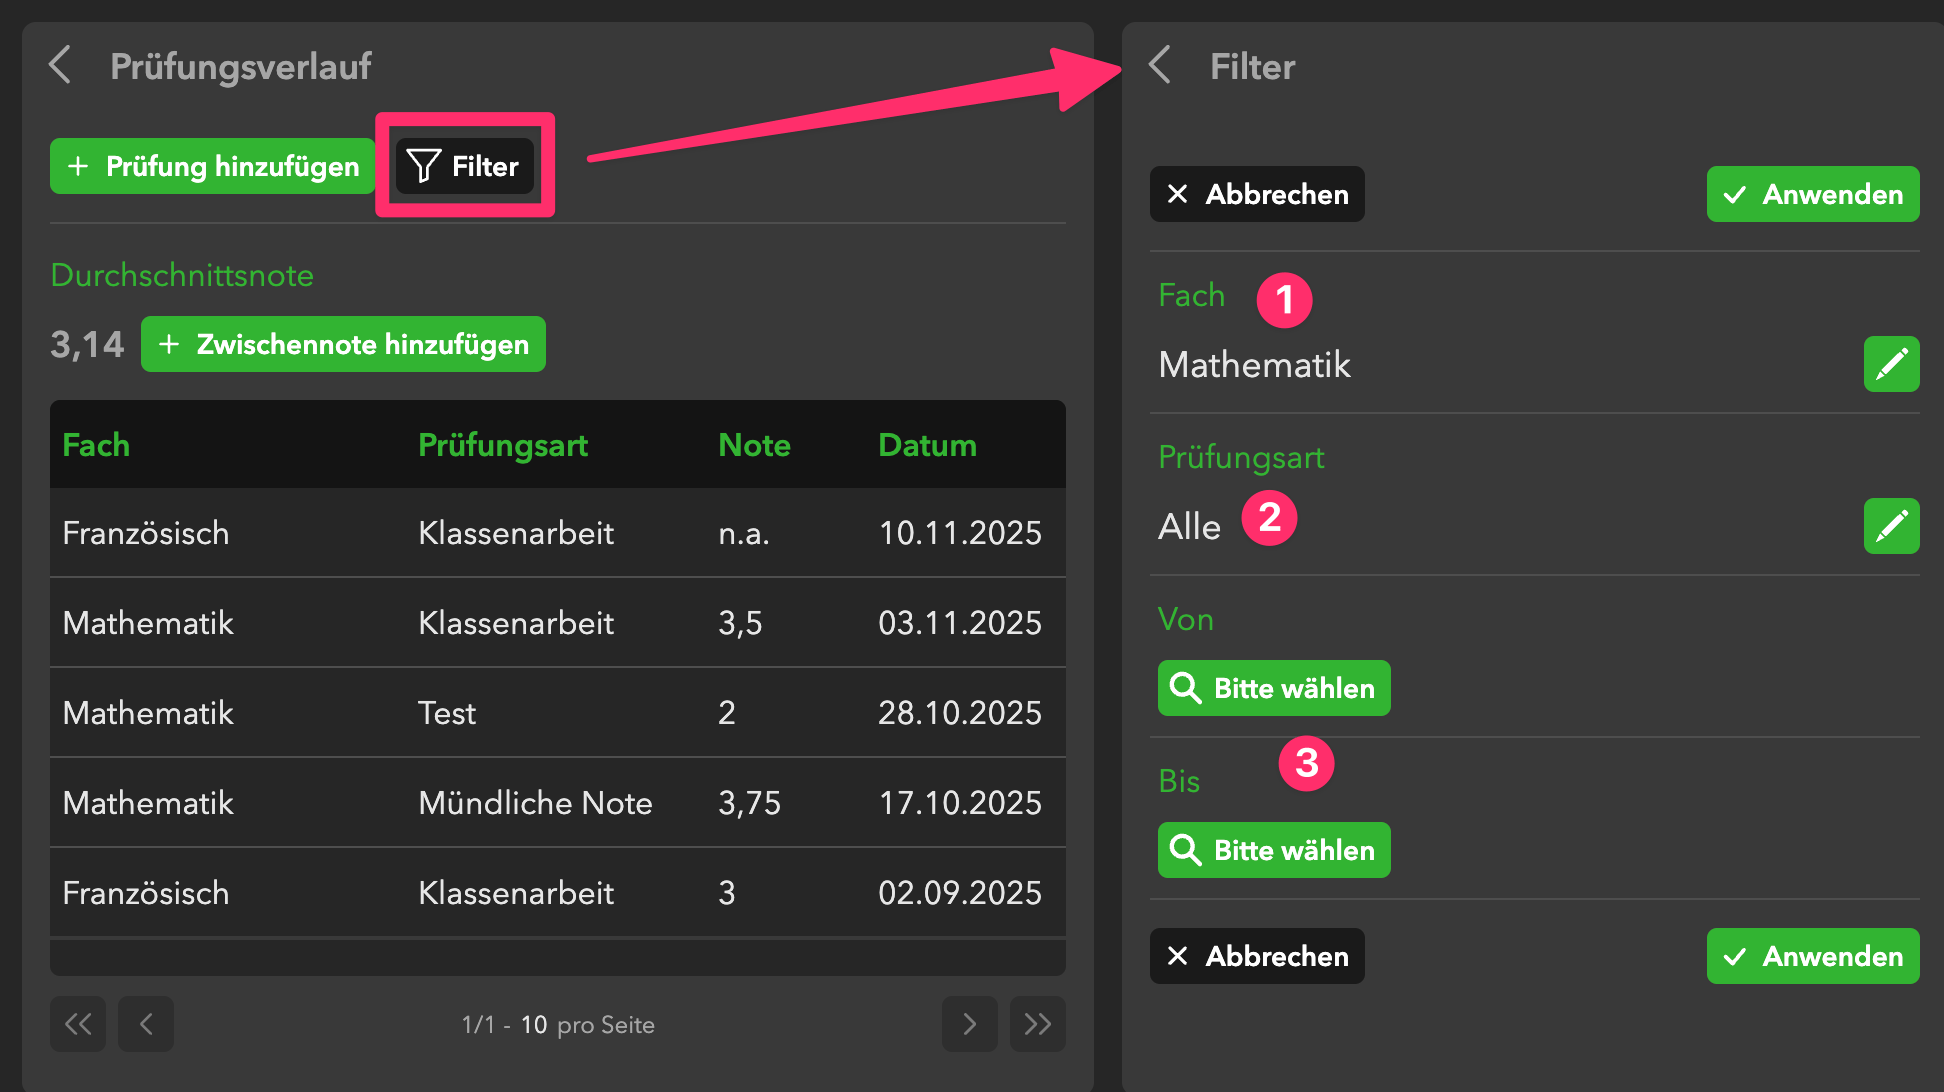Add Zwischennote hinzufügen button
This screenshot has width=1944, height=1092.
[343, 344]
